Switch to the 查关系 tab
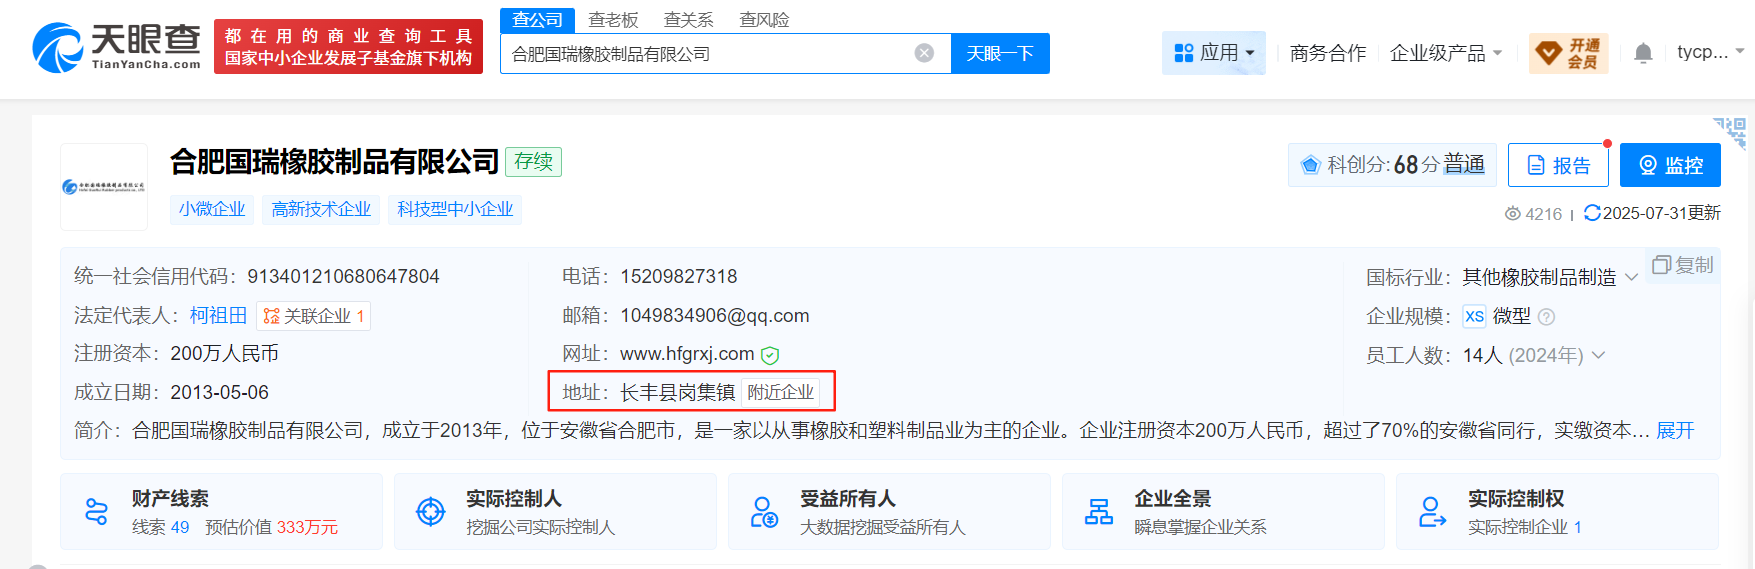The image size is (1755, 569). point(689,20)
